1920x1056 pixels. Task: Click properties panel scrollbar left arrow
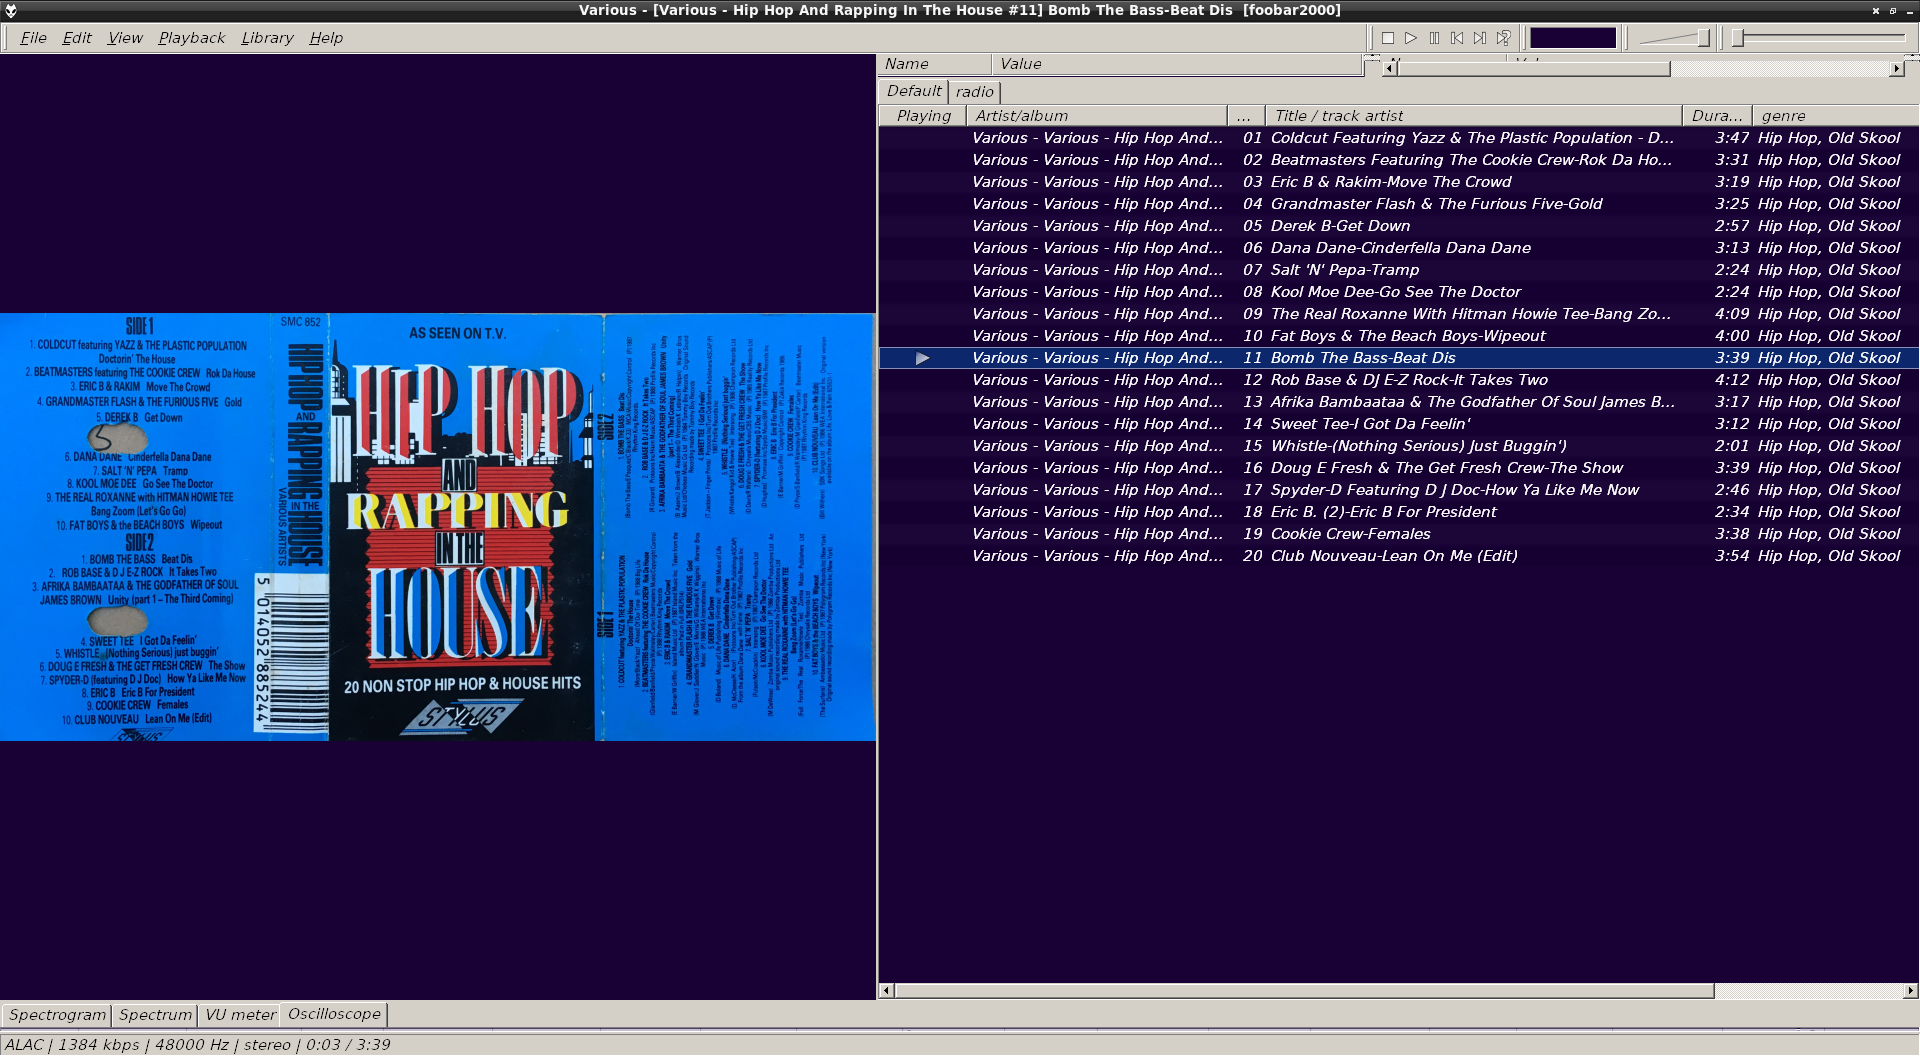[x=1390, y=69]
